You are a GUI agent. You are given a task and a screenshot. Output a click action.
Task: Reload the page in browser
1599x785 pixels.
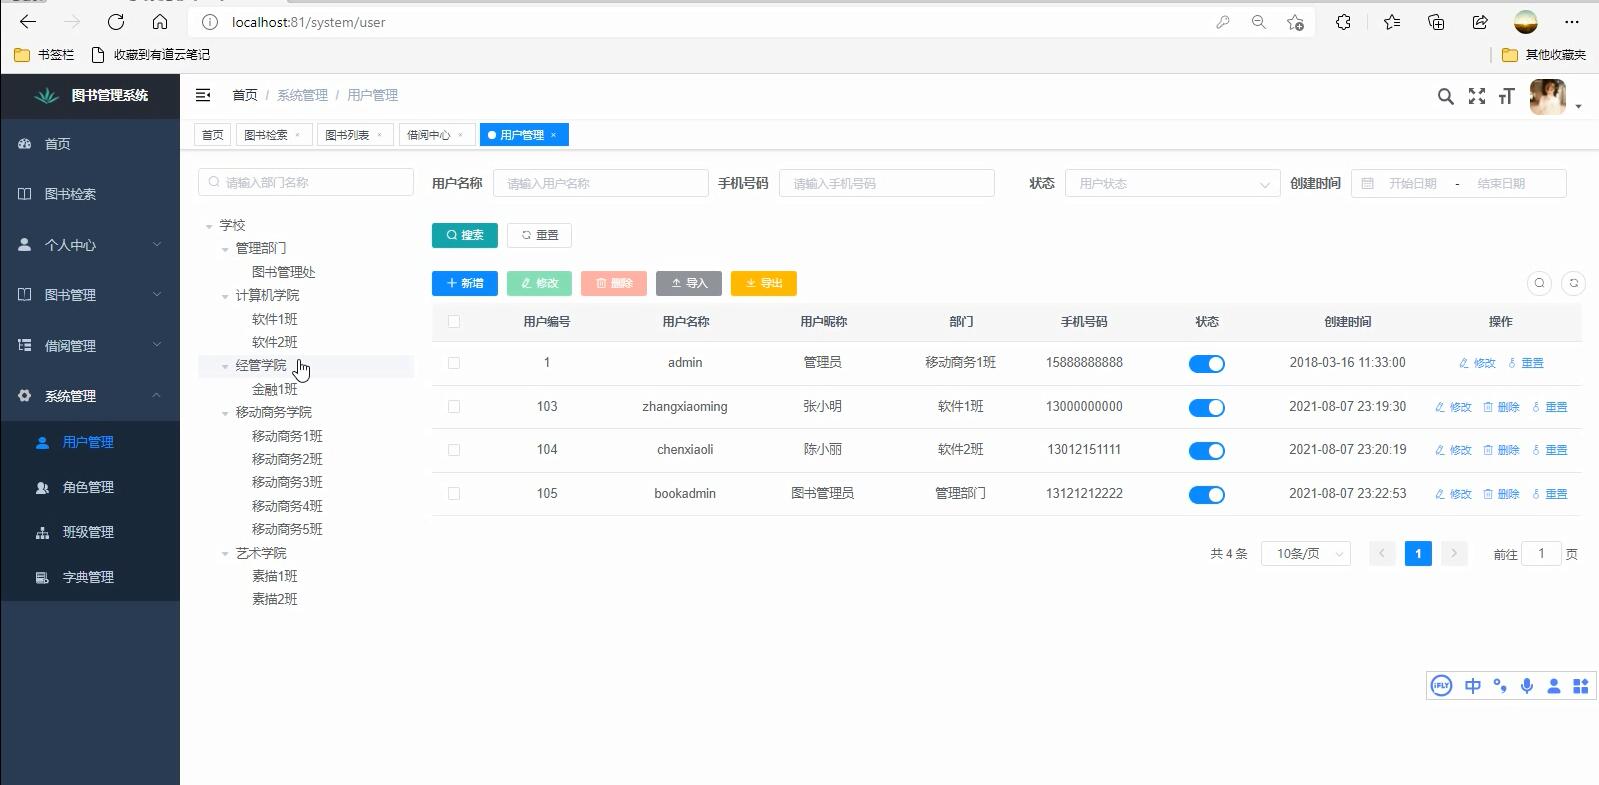116,22
